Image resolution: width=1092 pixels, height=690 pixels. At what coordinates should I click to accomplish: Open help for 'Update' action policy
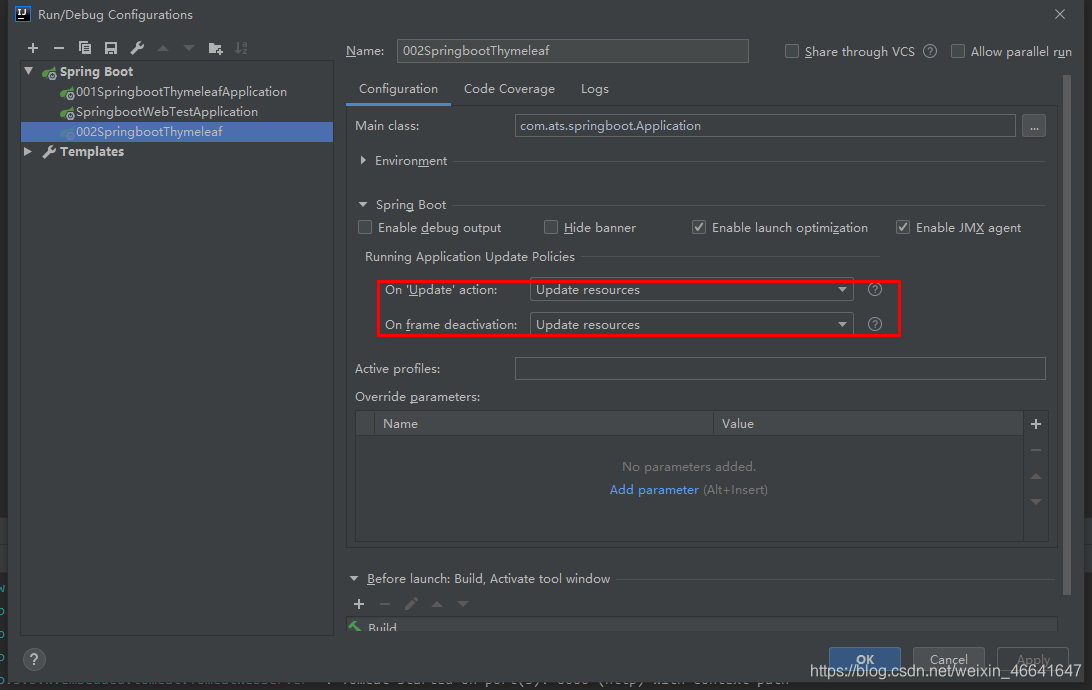pyautogui.click(x=875, y=290)
